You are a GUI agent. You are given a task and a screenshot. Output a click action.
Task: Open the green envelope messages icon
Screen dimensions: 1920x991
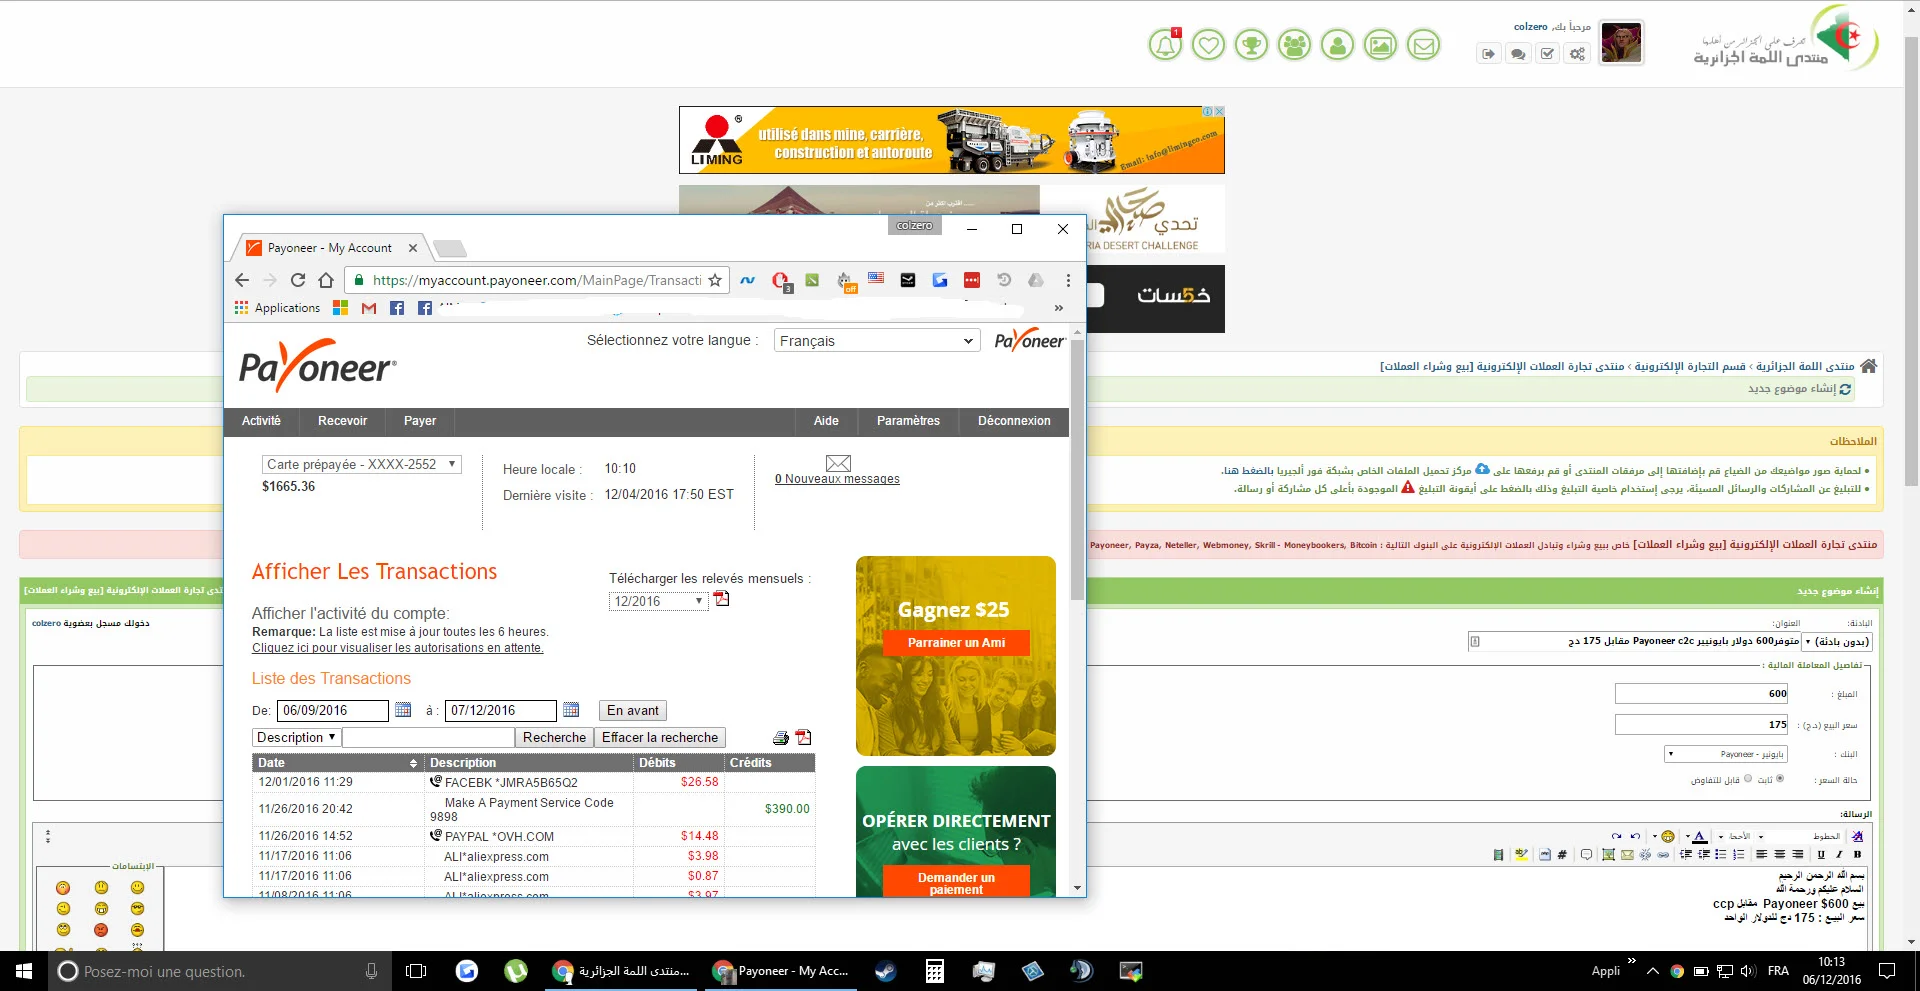1423,45
